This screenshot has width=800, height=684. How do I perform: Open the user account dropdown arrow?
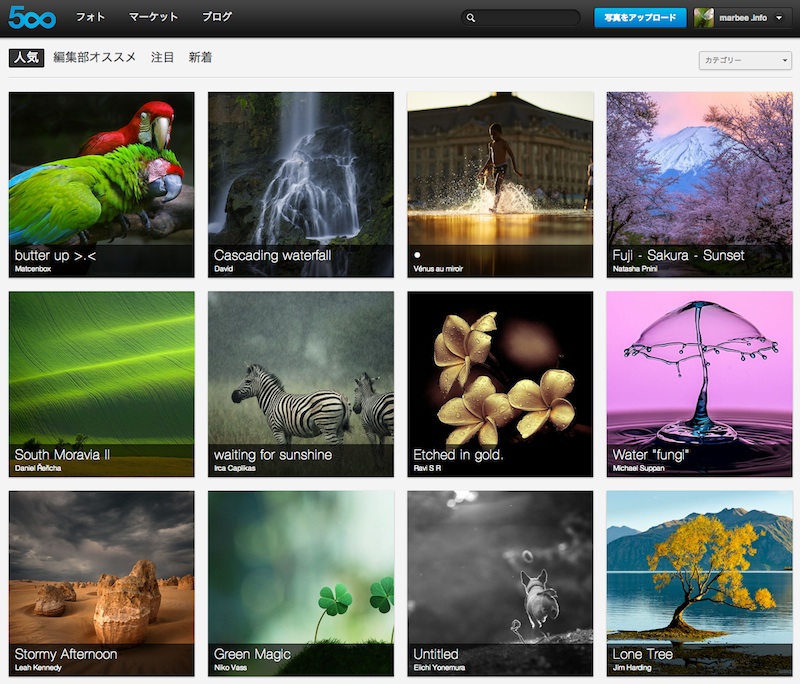coord(777,18)
